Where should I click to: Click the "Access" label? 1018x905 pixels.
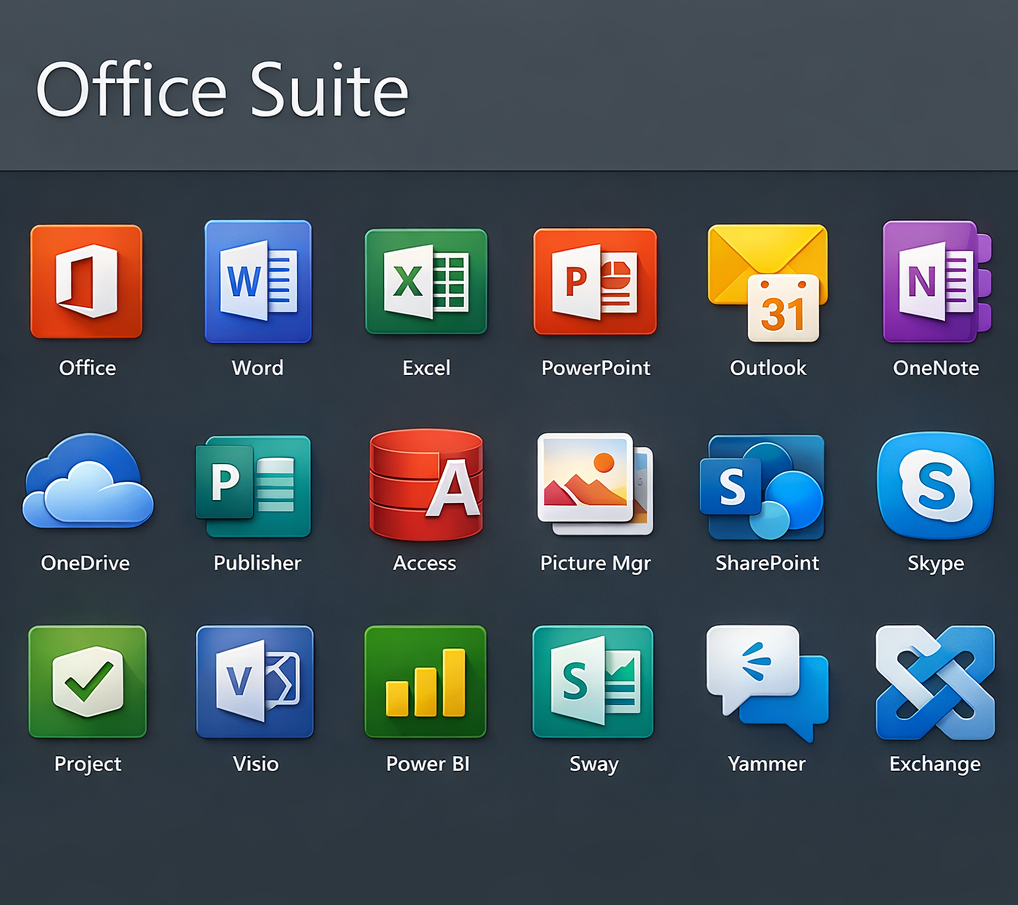425,563
